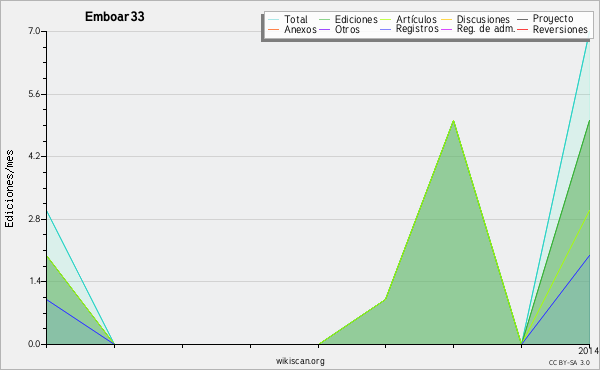Image resolution: width=600 pixels, height=370 pixels.
Task: Click the Otros legend entry
Action: tap(347, 29)
